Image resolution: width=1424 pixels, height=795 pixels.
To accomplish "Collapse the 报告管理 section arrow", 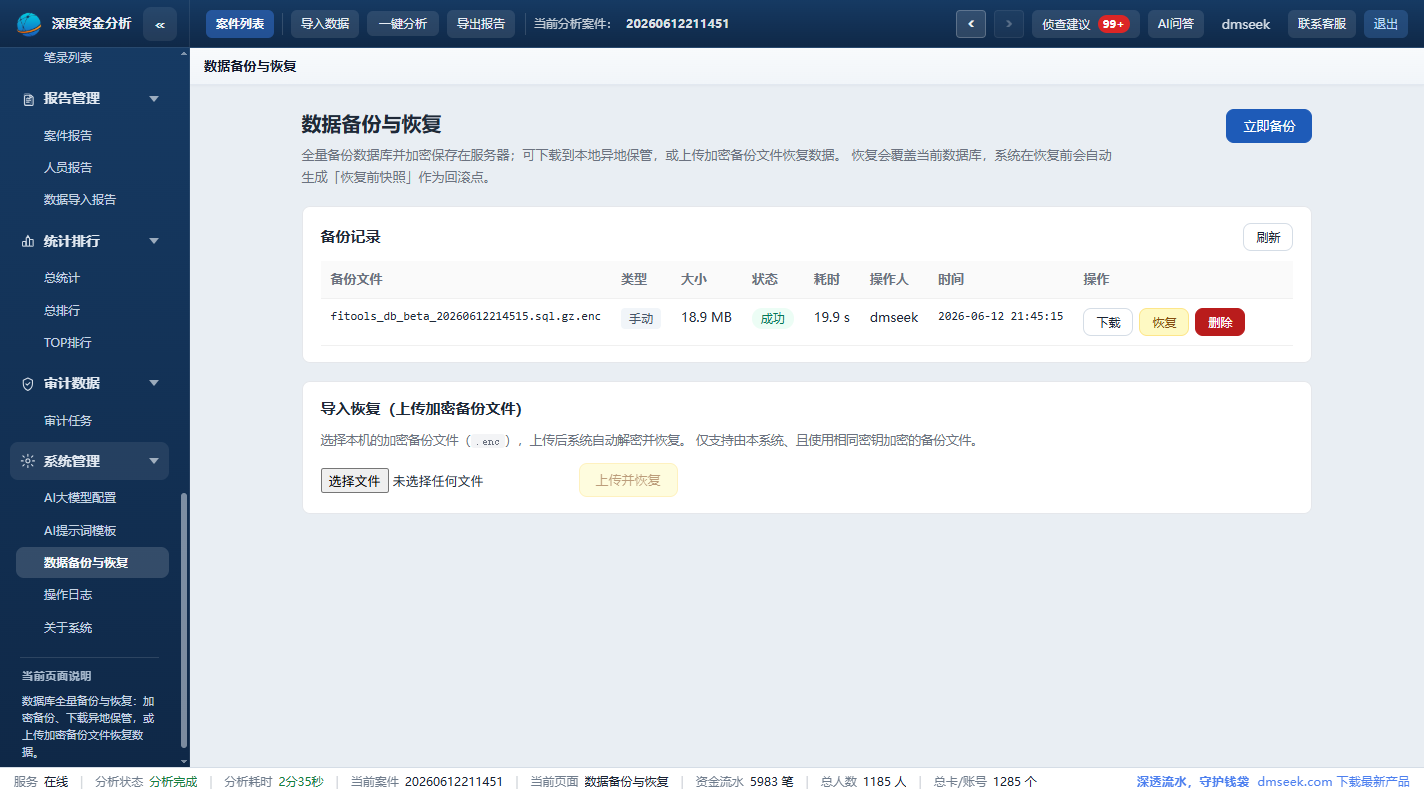I will point(154,99).
